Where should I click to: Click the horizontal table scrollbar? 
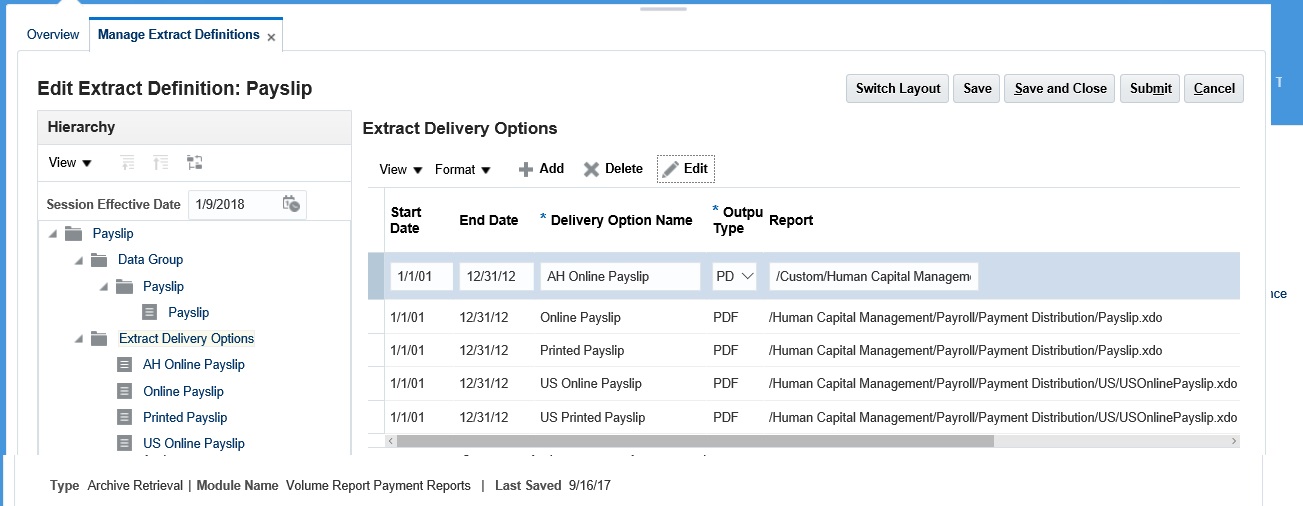(x=690, y=441)
